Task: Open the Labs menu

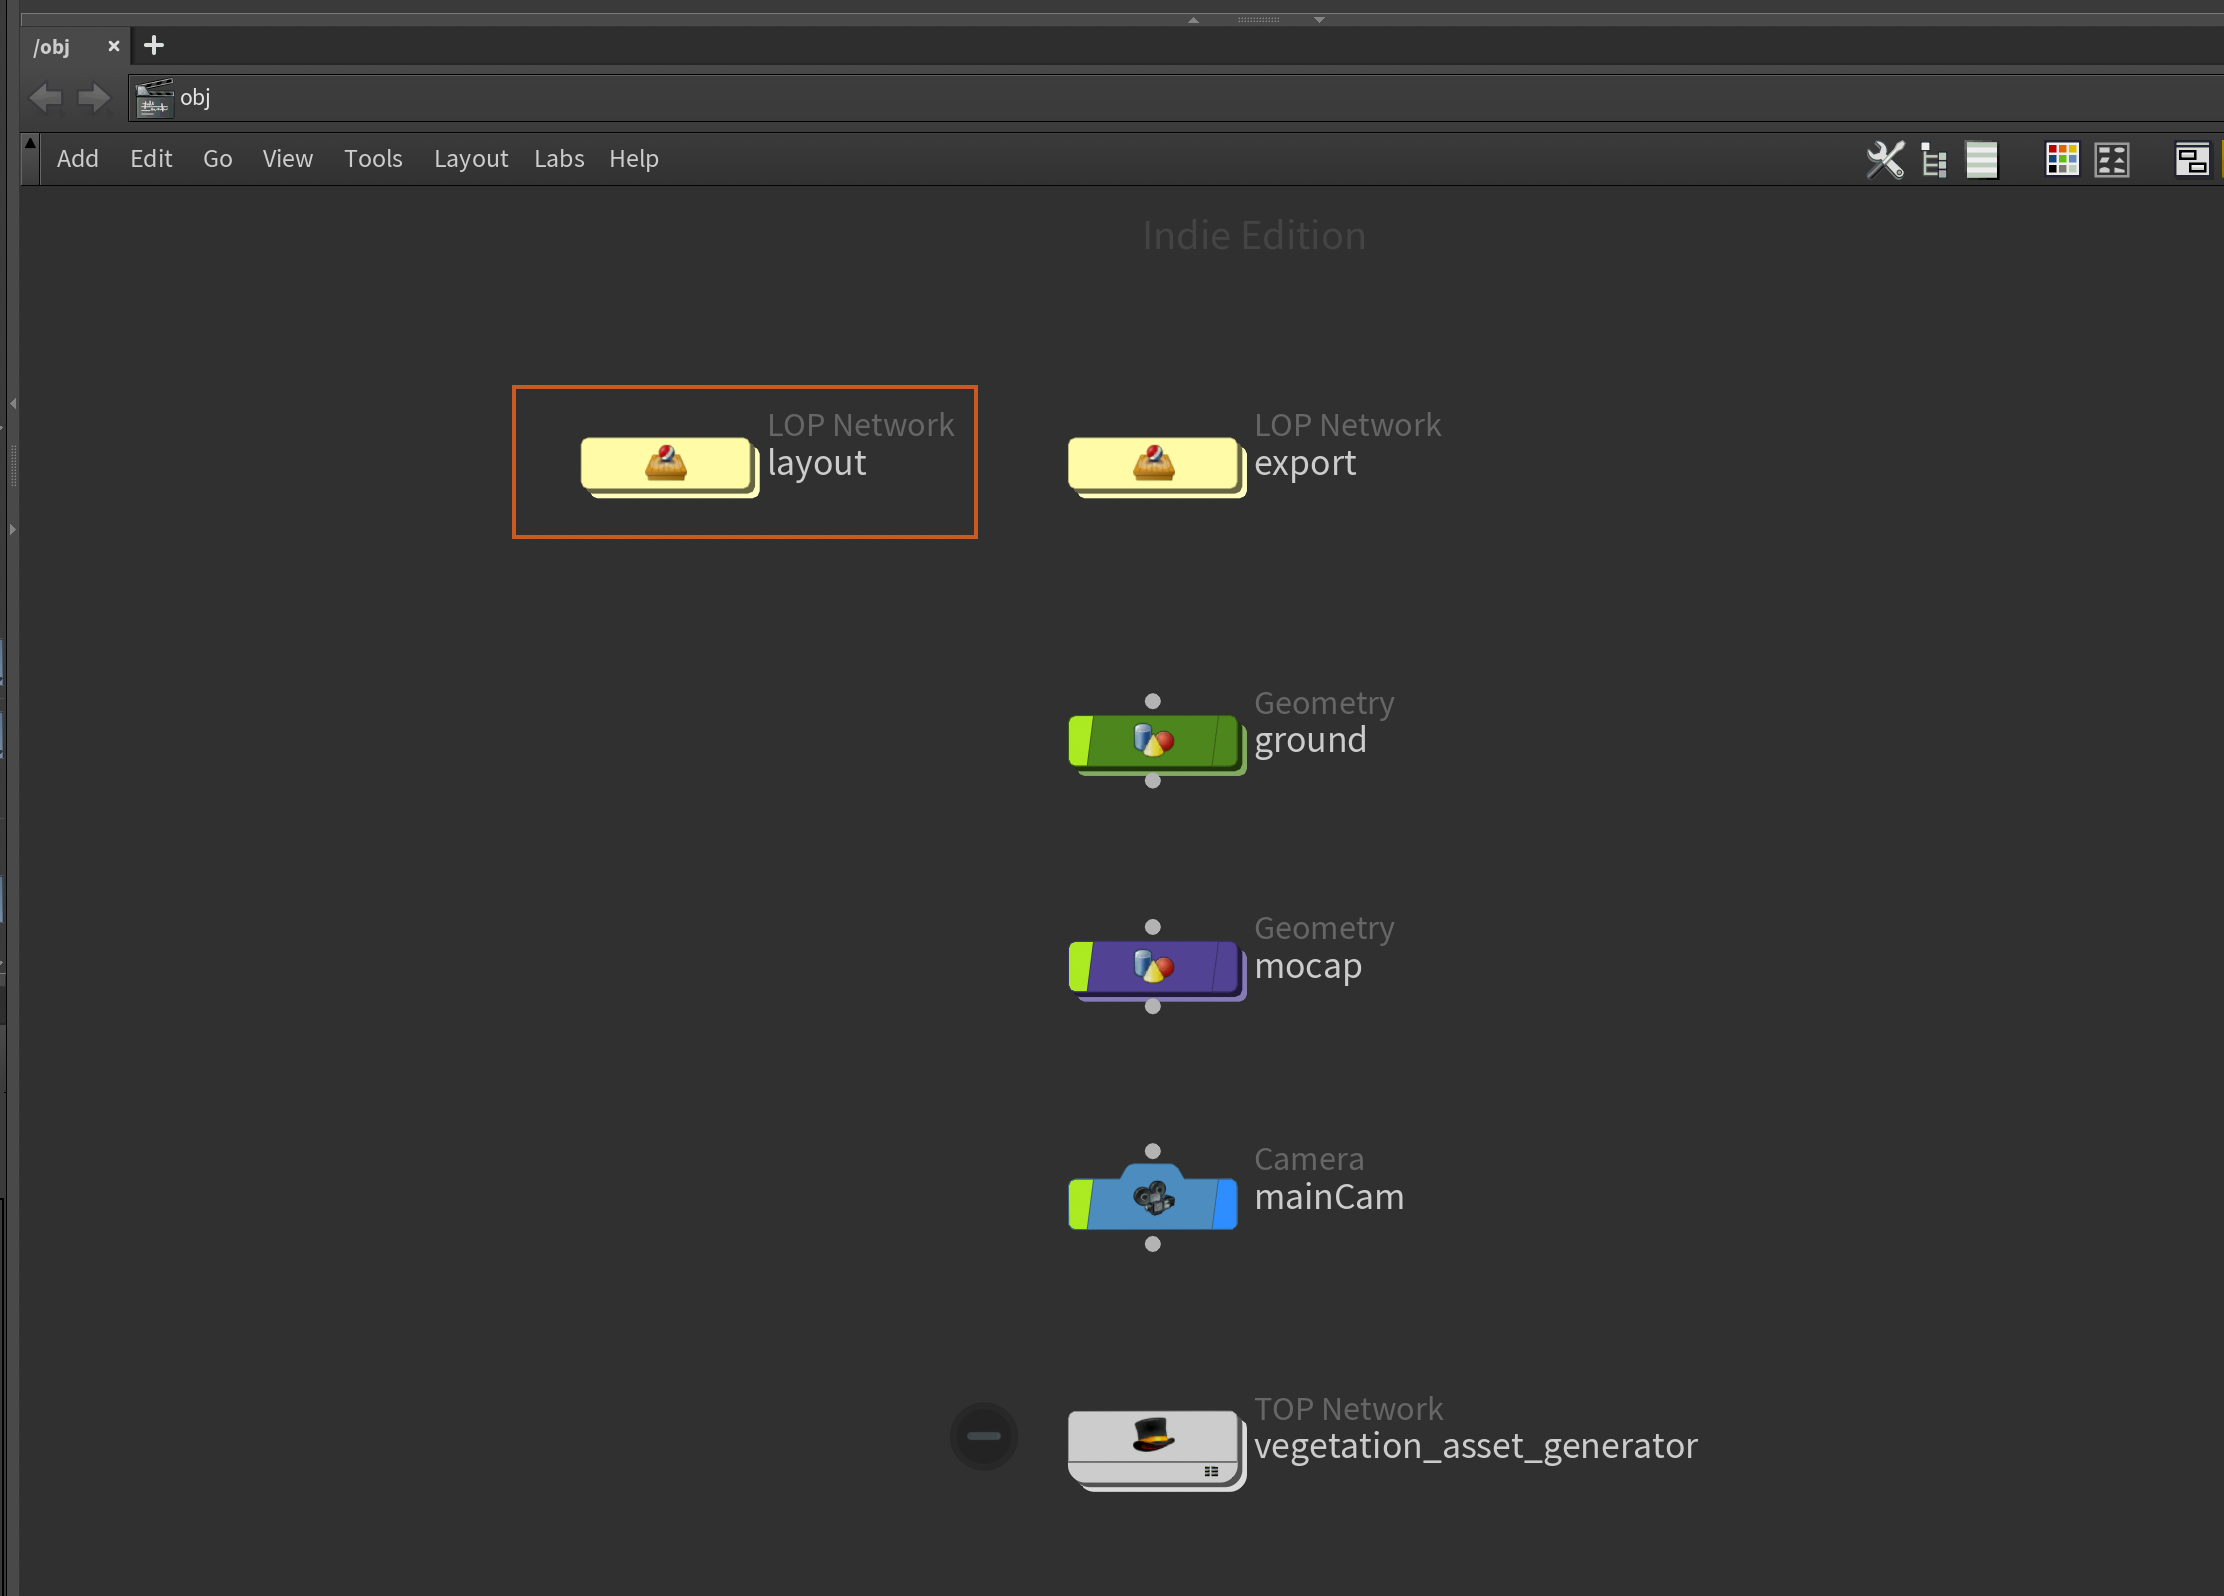Action: pos(559,159)
